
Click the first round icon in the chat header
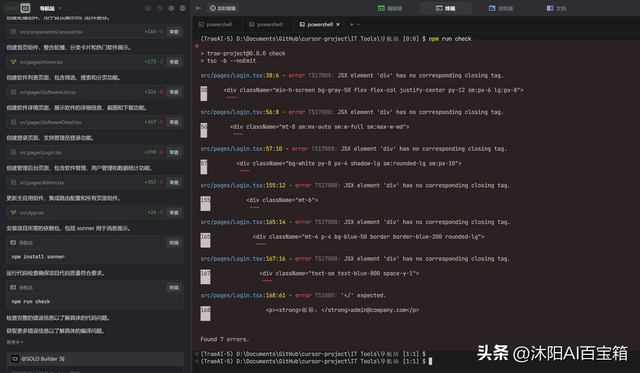coord(148,8)
